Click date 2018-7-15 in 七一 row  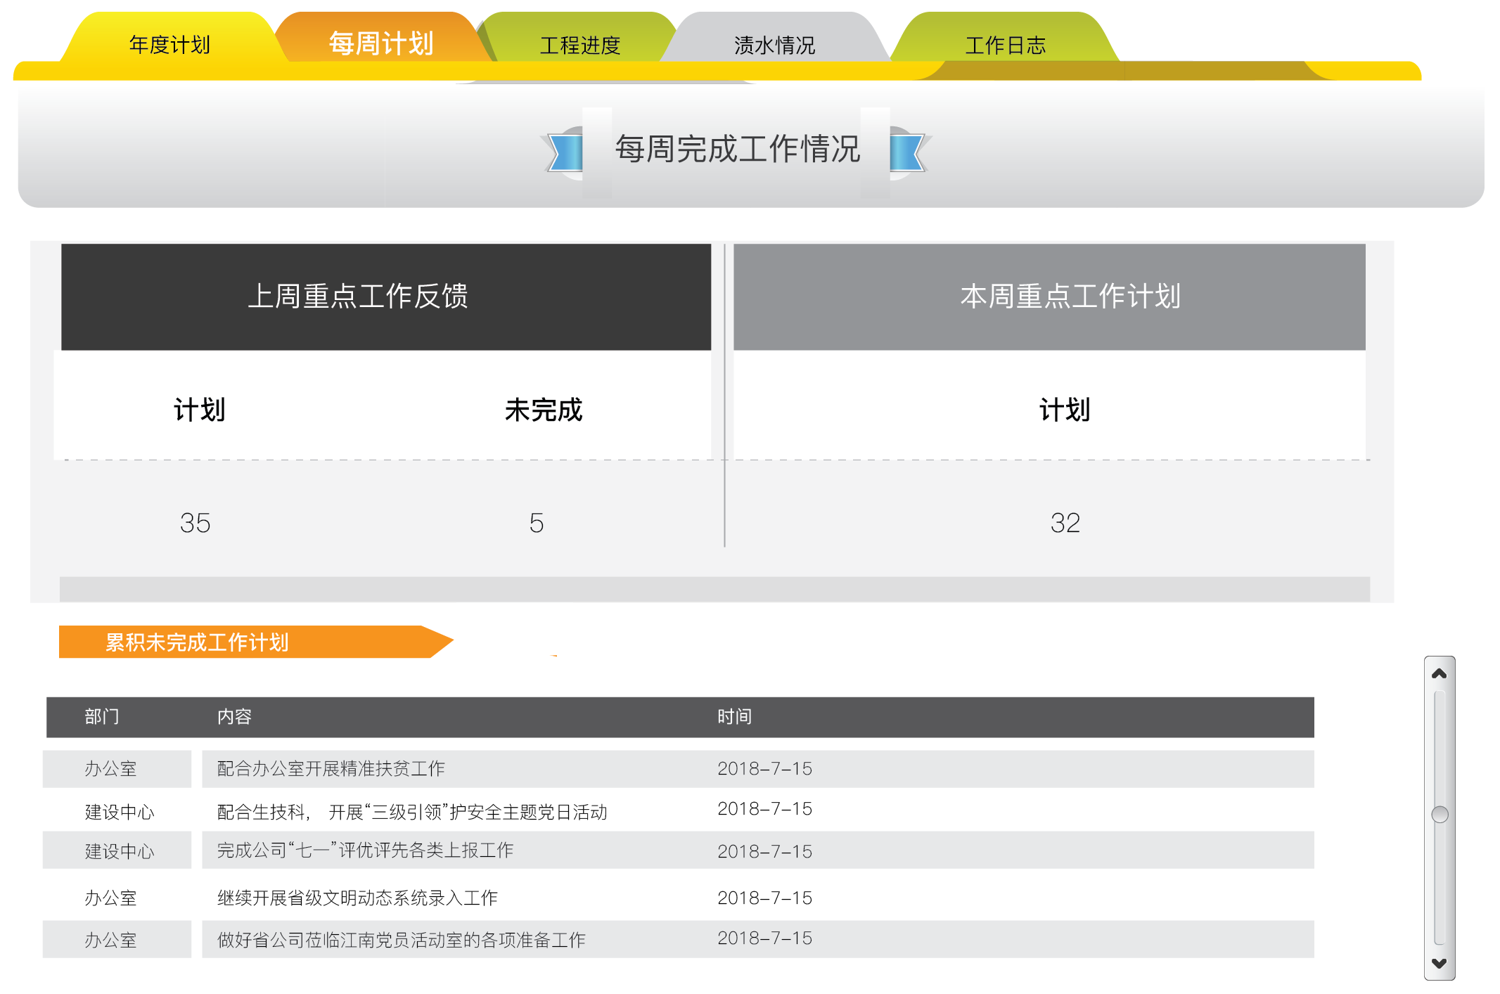pyautogui.click(x=765, y=852)
